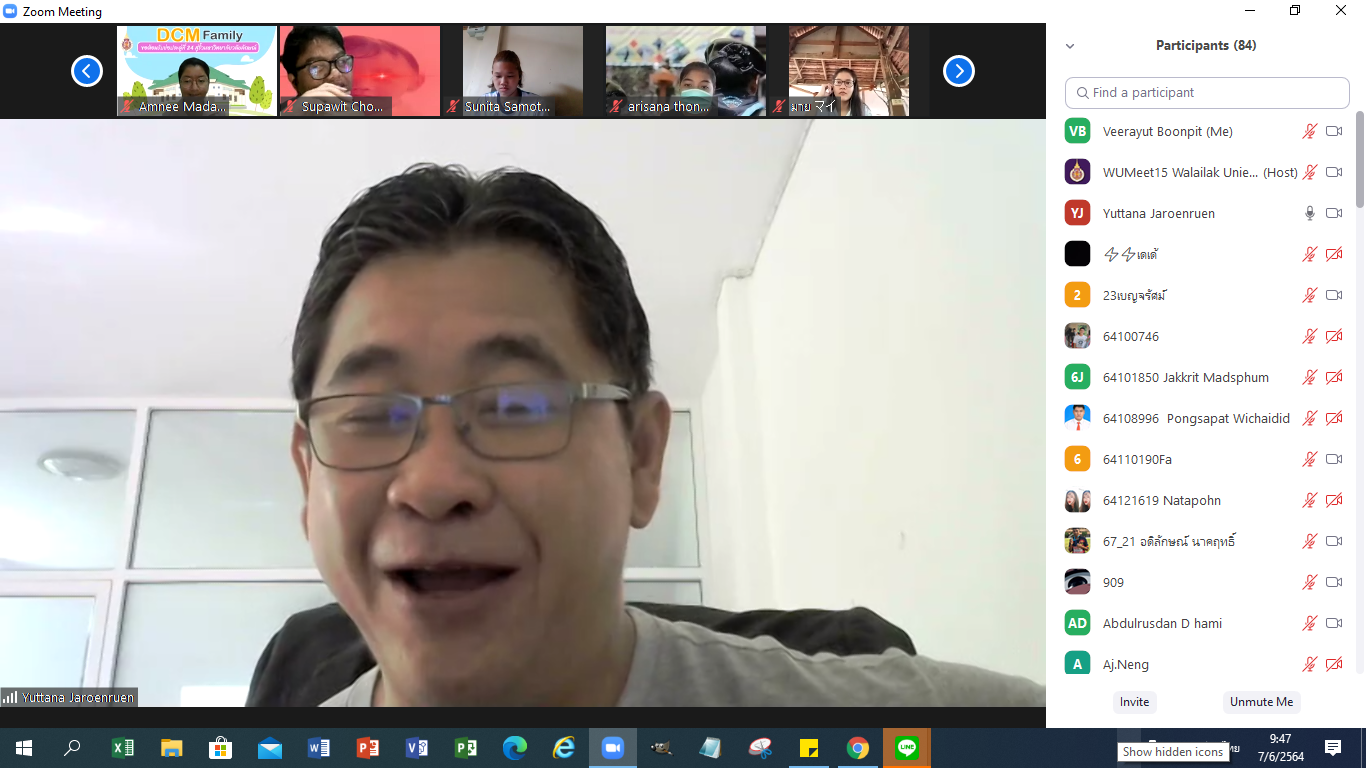Click Veerayut Boonpit's muted microphone icon
This screenshot has width=1366, height=768.
click(1309, 131)
